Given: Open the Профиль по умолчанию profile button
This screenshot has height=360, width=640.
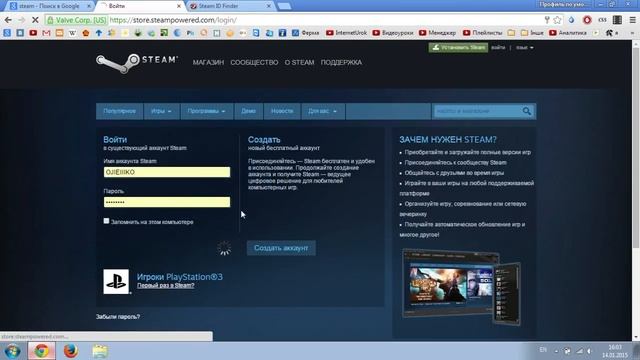Looking at the screenshot, I should [x=564, y=4].
